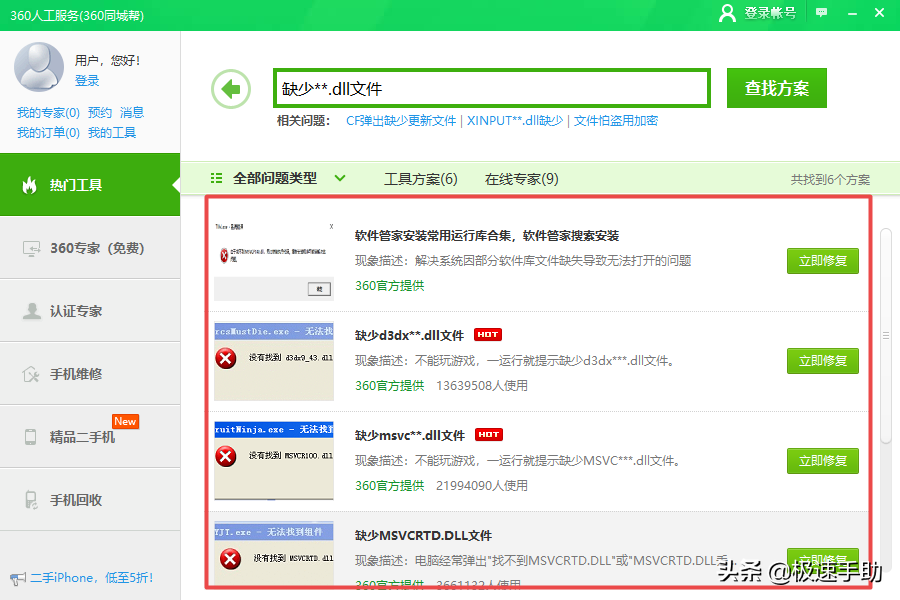Click the megaphone icon near 二手iPhone ad
Viewport: 900px width, 600px height.
18,578
